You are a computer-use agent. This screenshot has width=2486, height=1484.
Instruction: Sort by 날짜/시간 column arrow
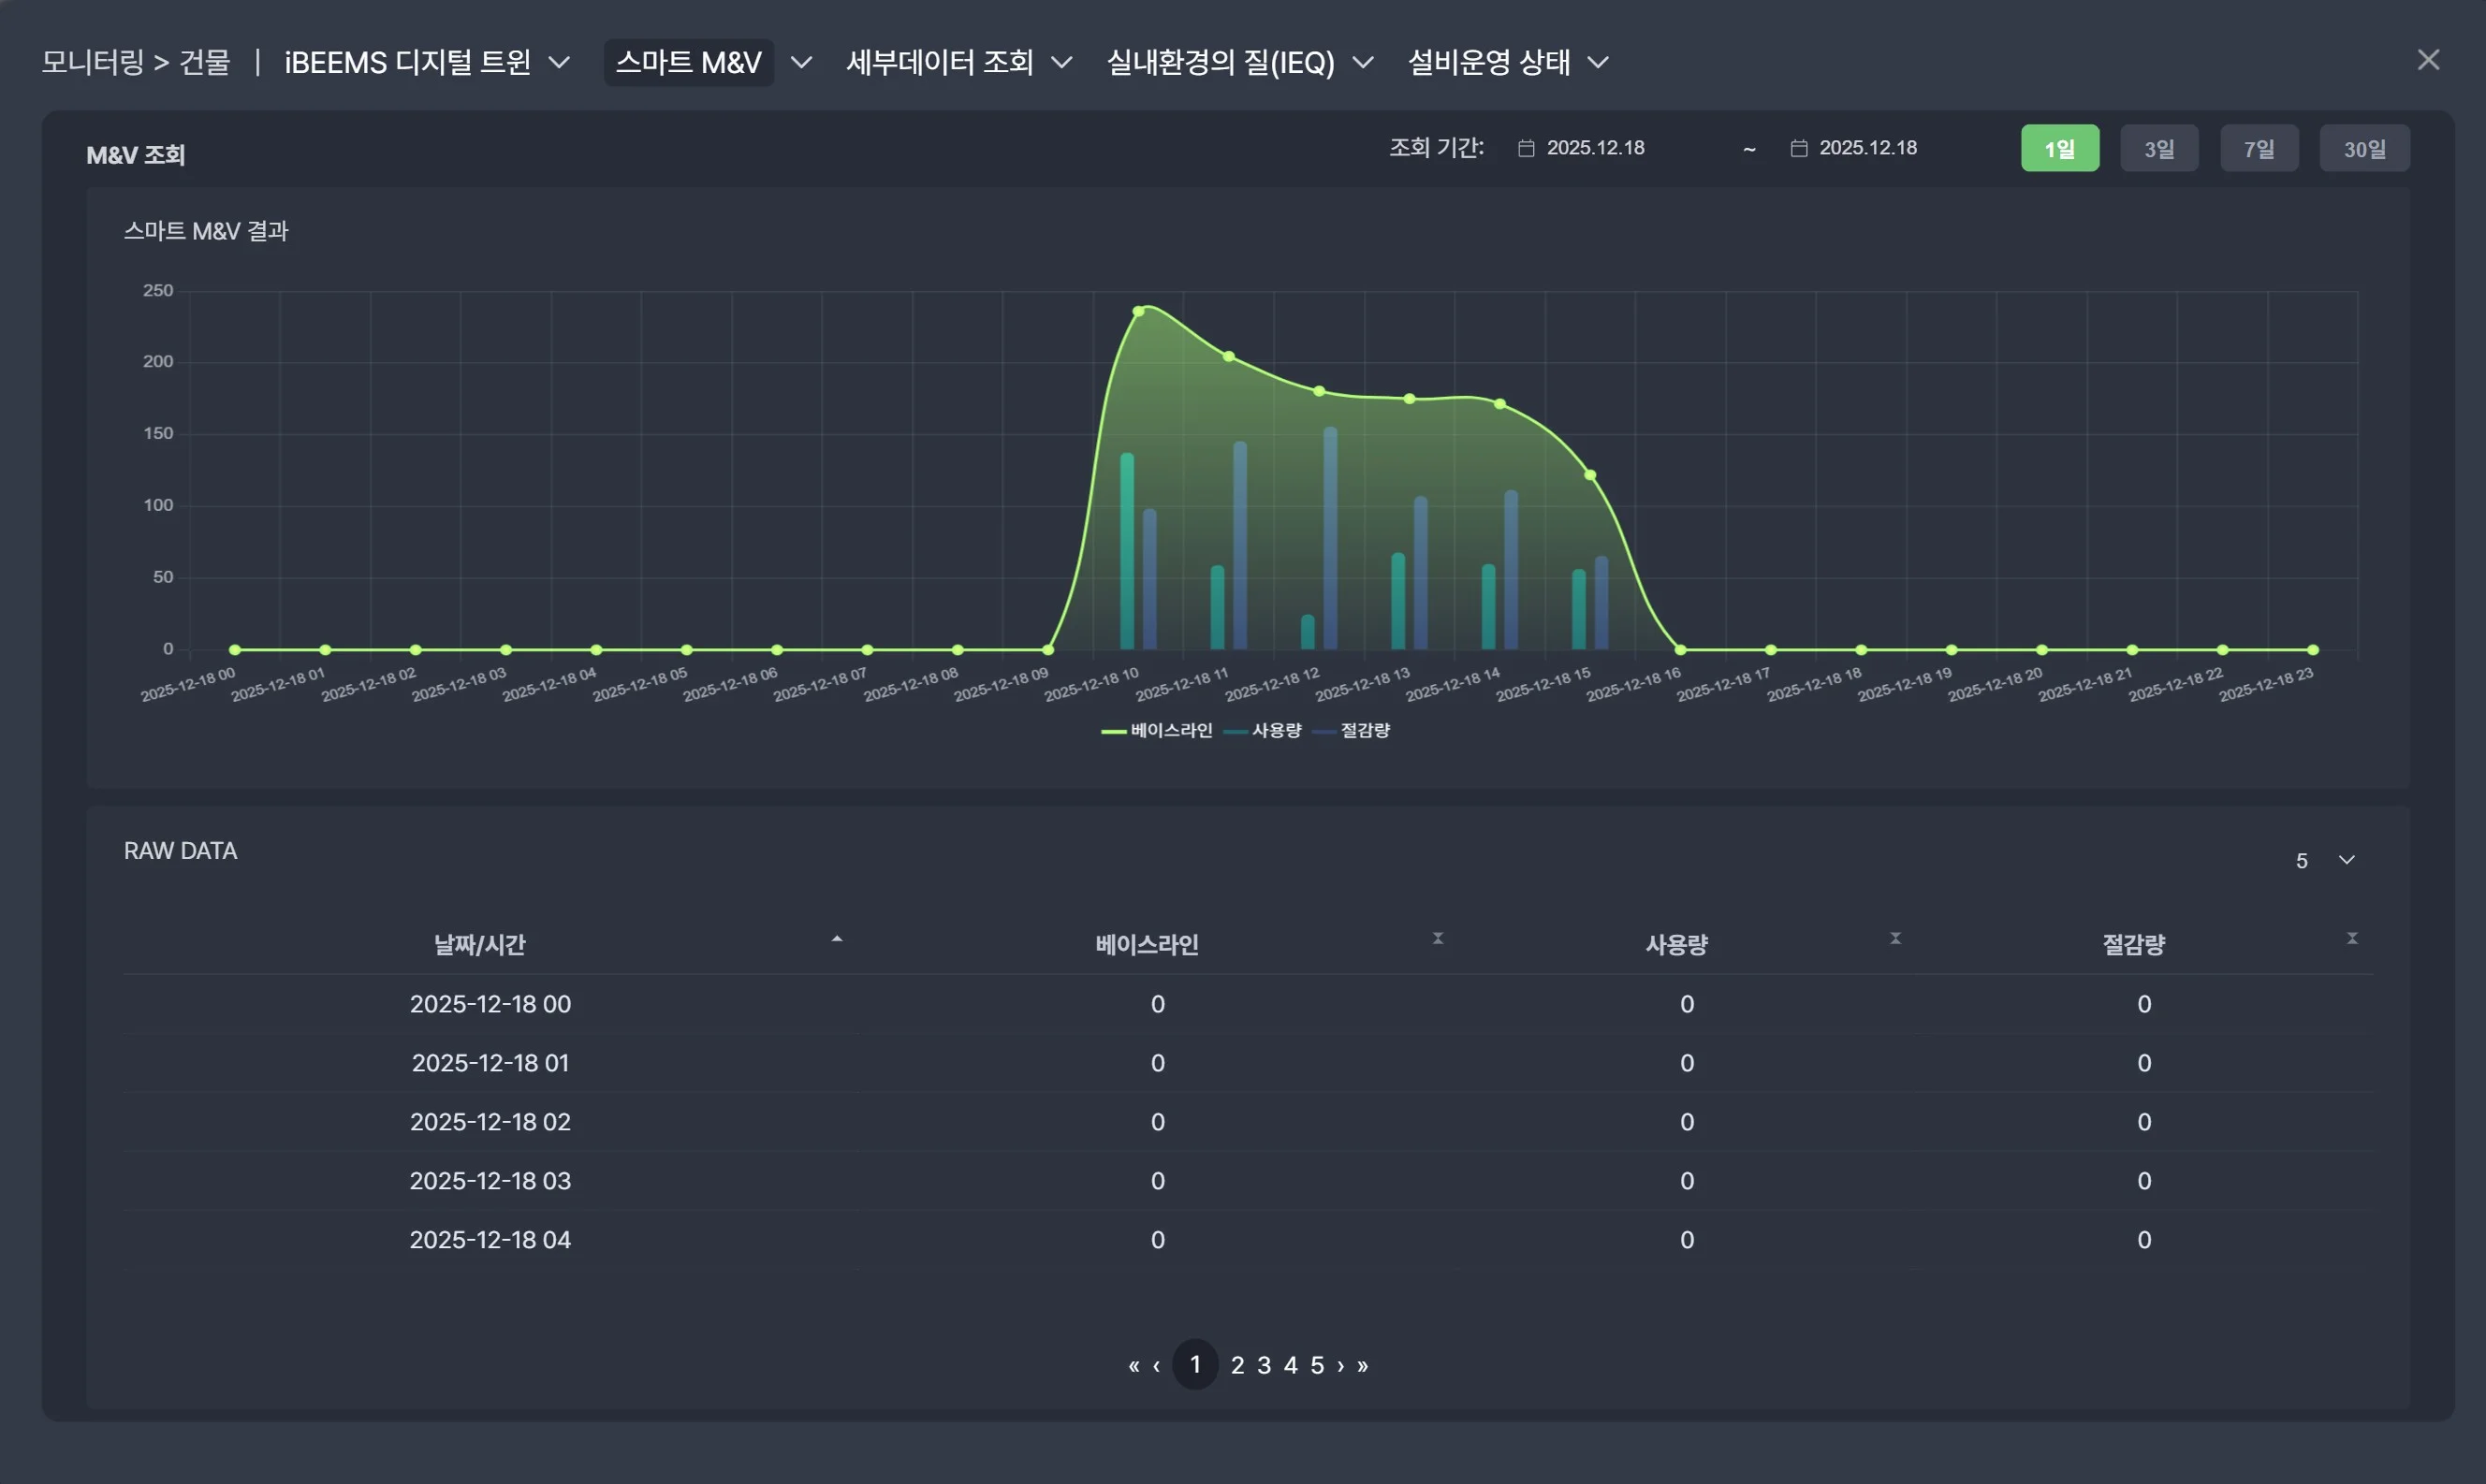coord(837,939)
